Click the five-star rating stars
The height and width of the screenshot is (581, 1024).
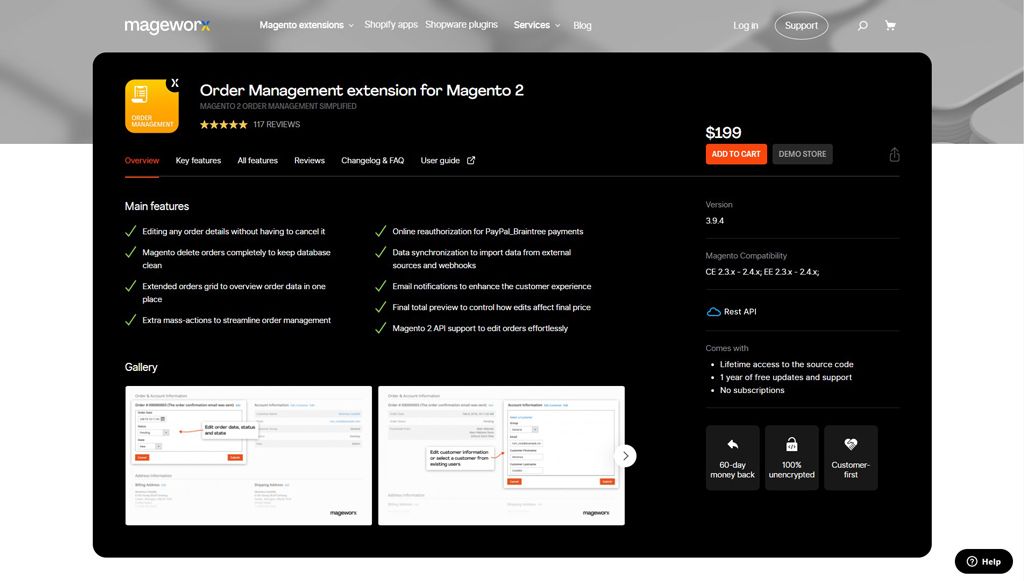[x=223, y=124]
